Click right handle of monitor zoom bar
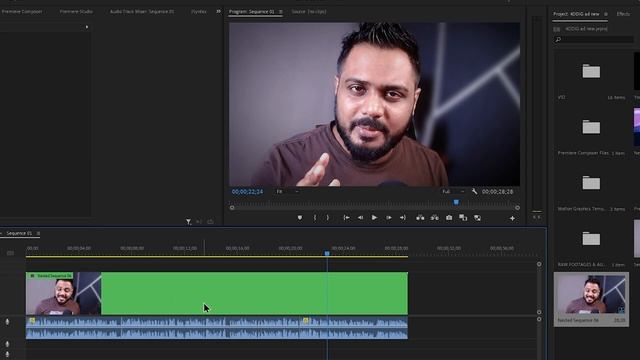Image resolution: width=640 pixels, height=360 pixels. (x=517, y=208)
